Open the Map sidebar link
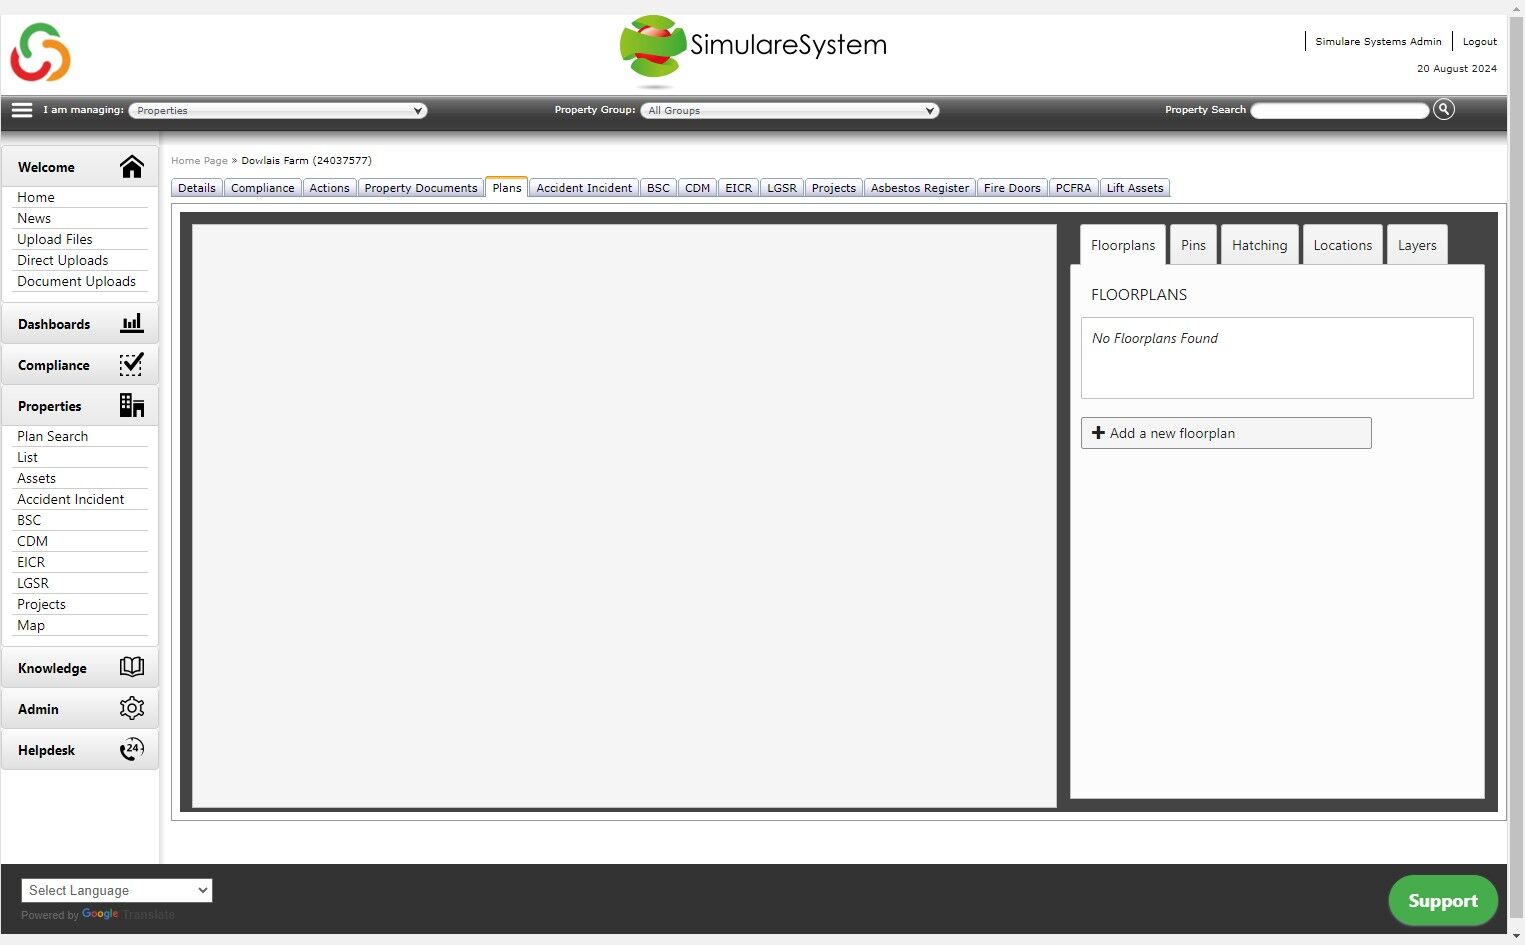 click(x=31, y=625)
